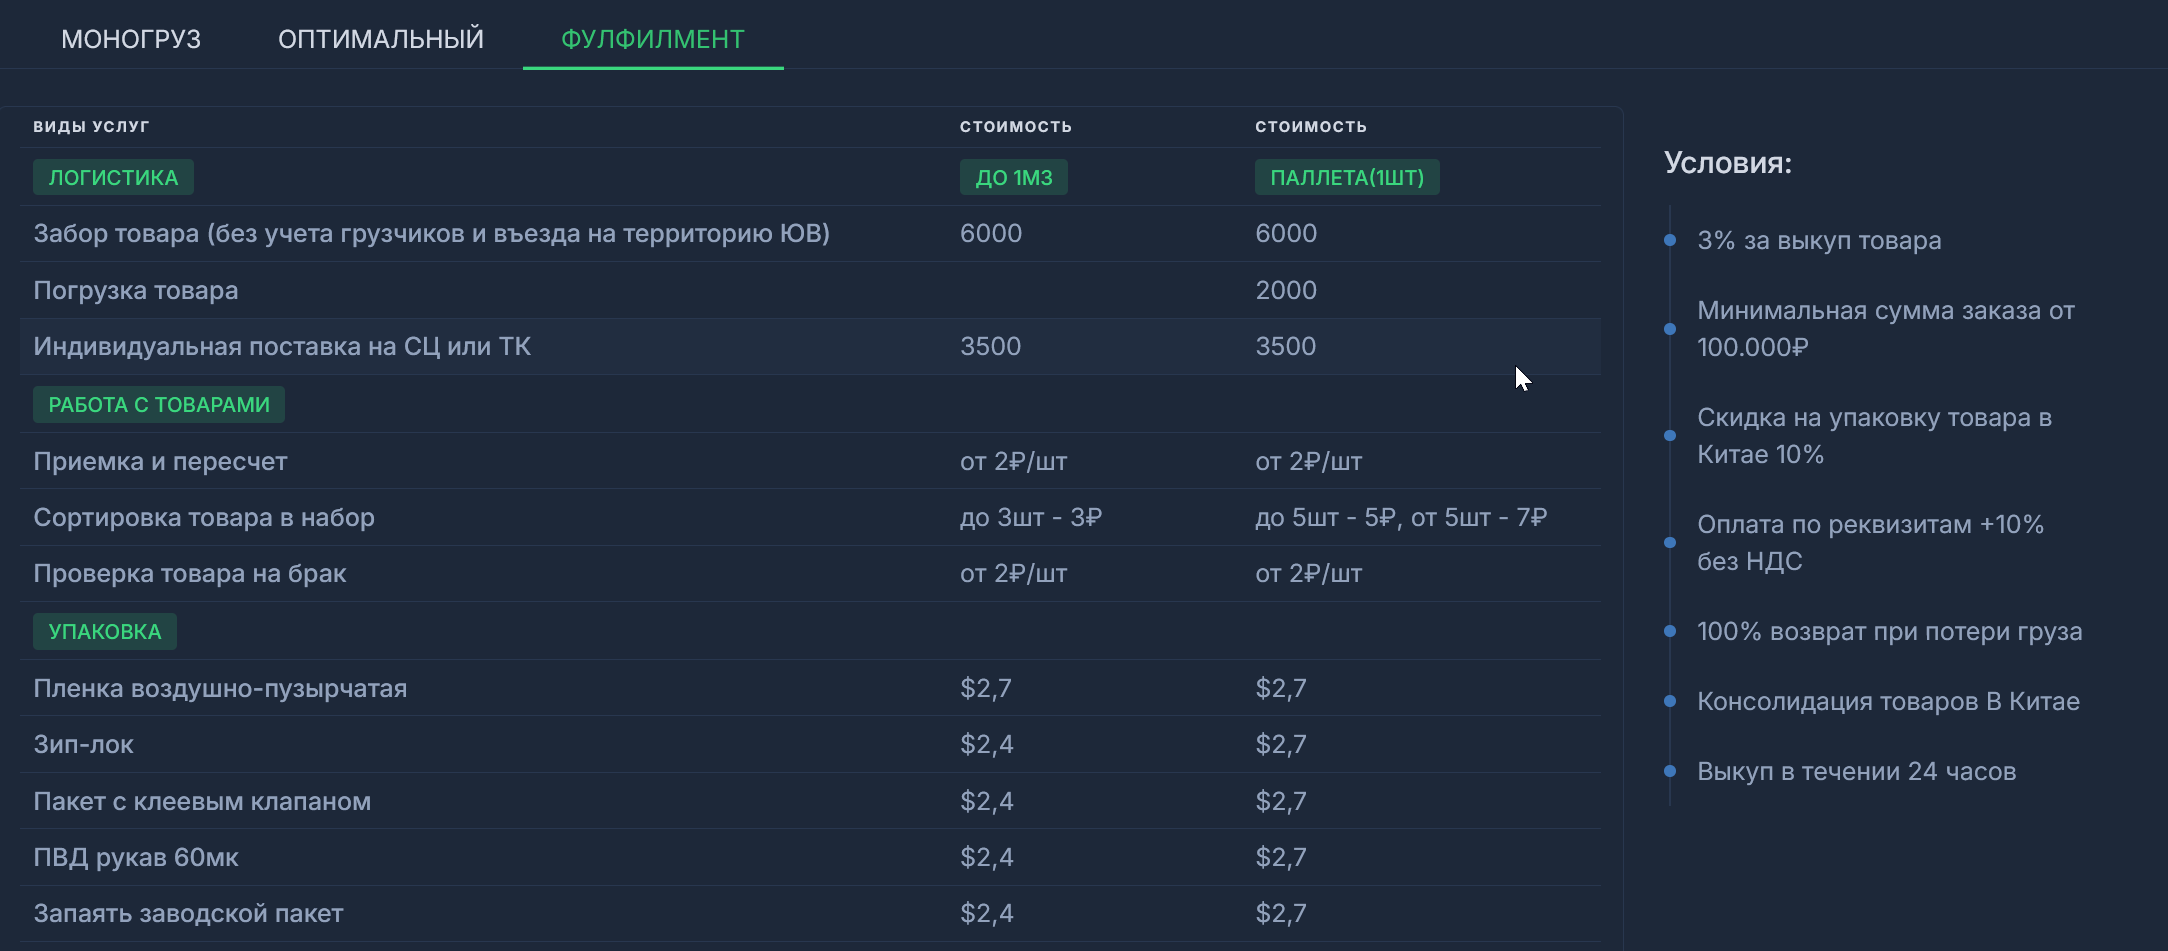Click Пленка воздушно-пузырчатая row label

(x=220, y=688)
